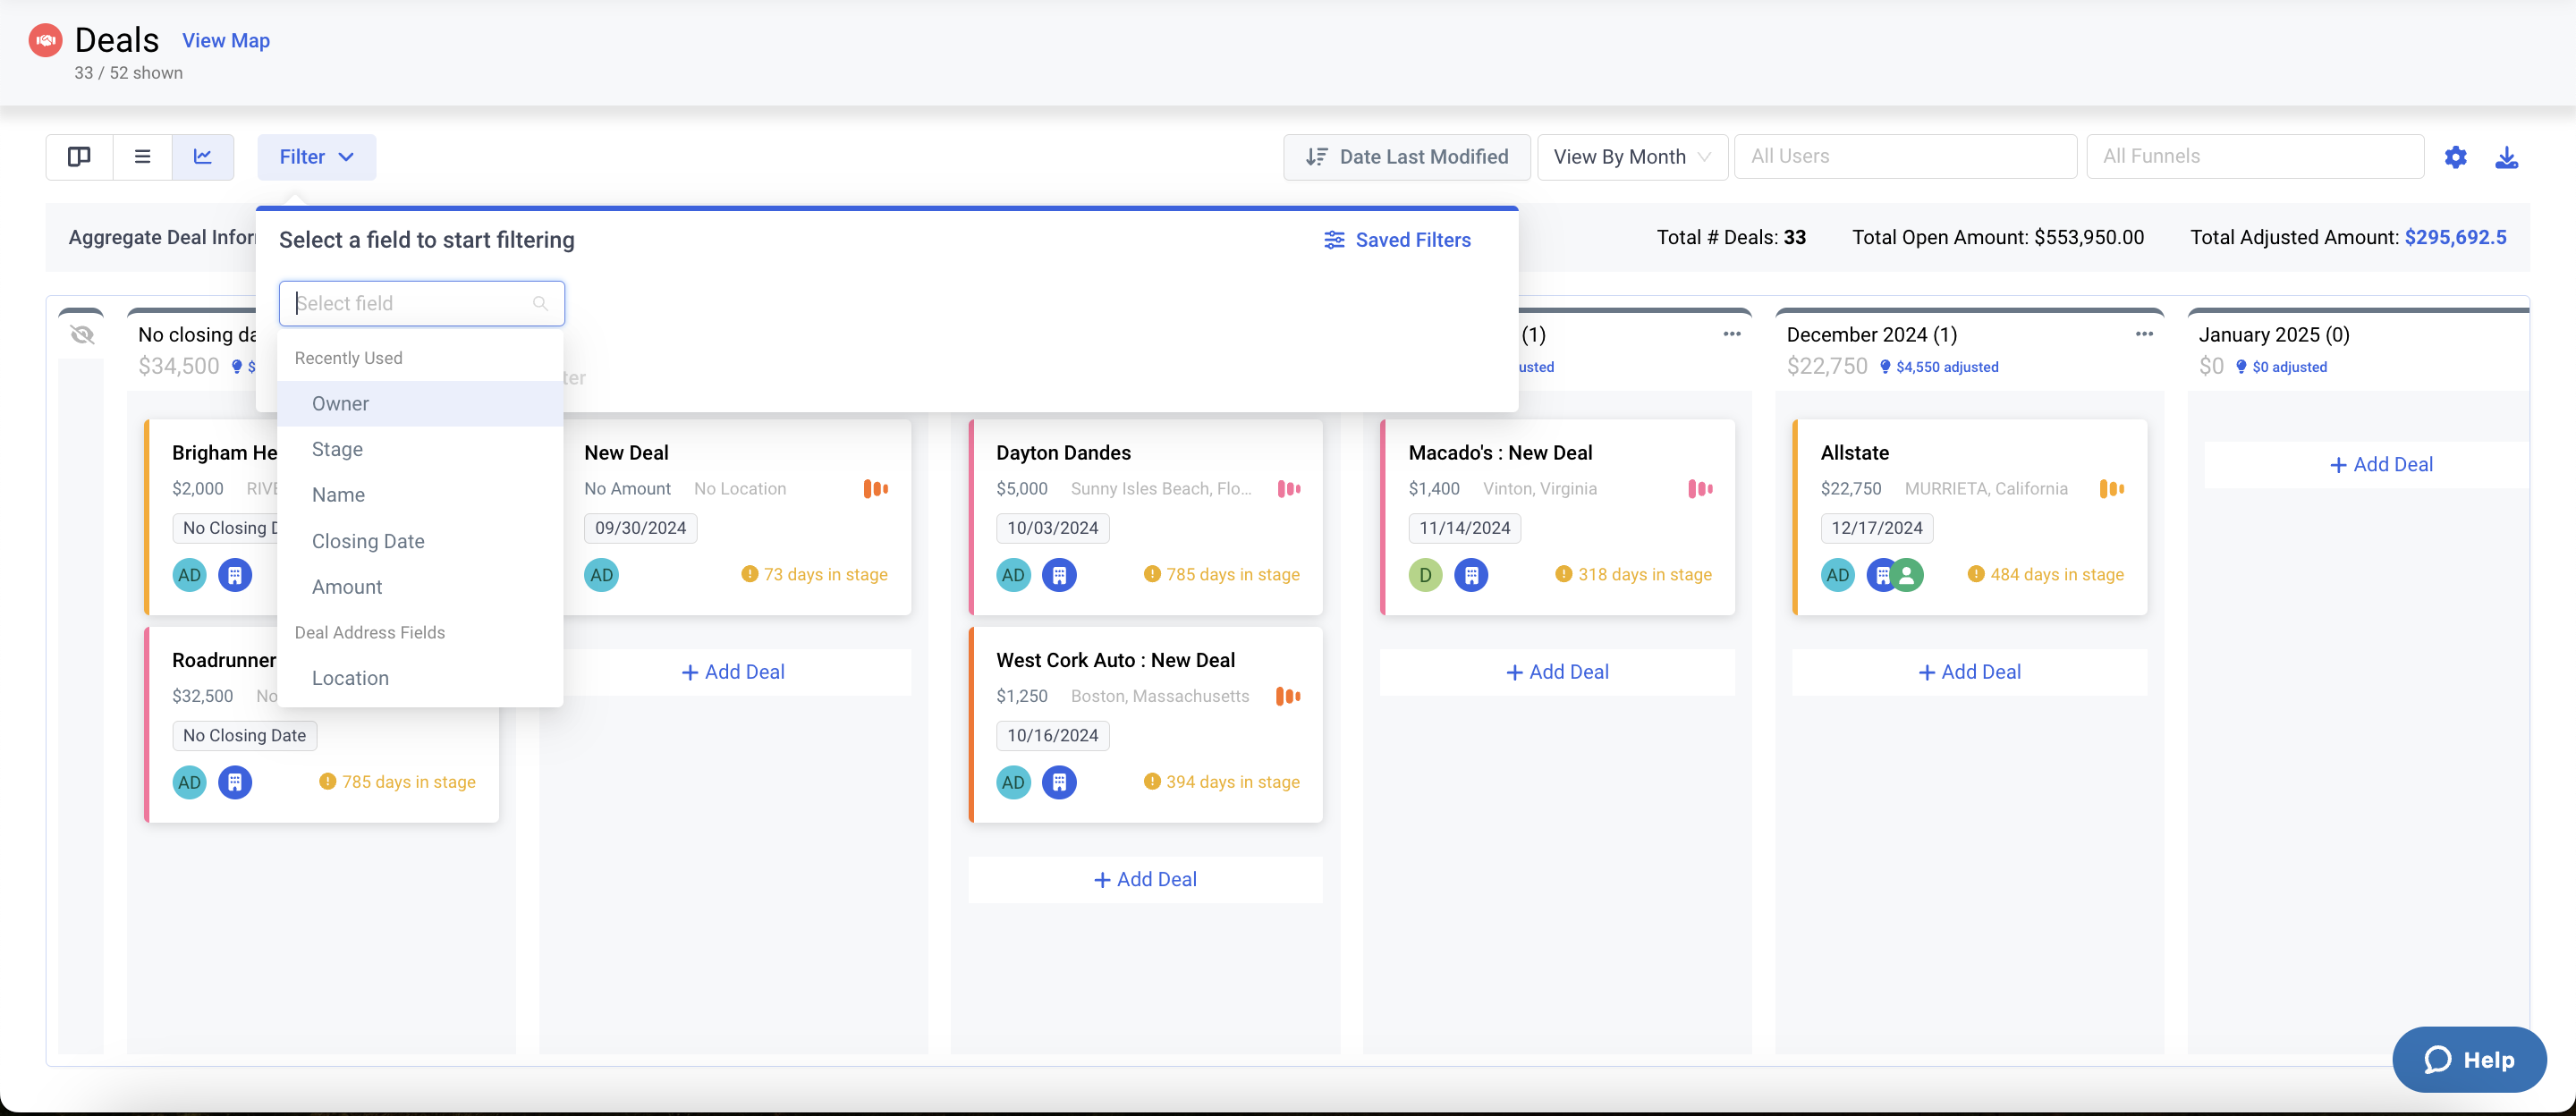Open the Filter dropdown button

tap(316, 157)
